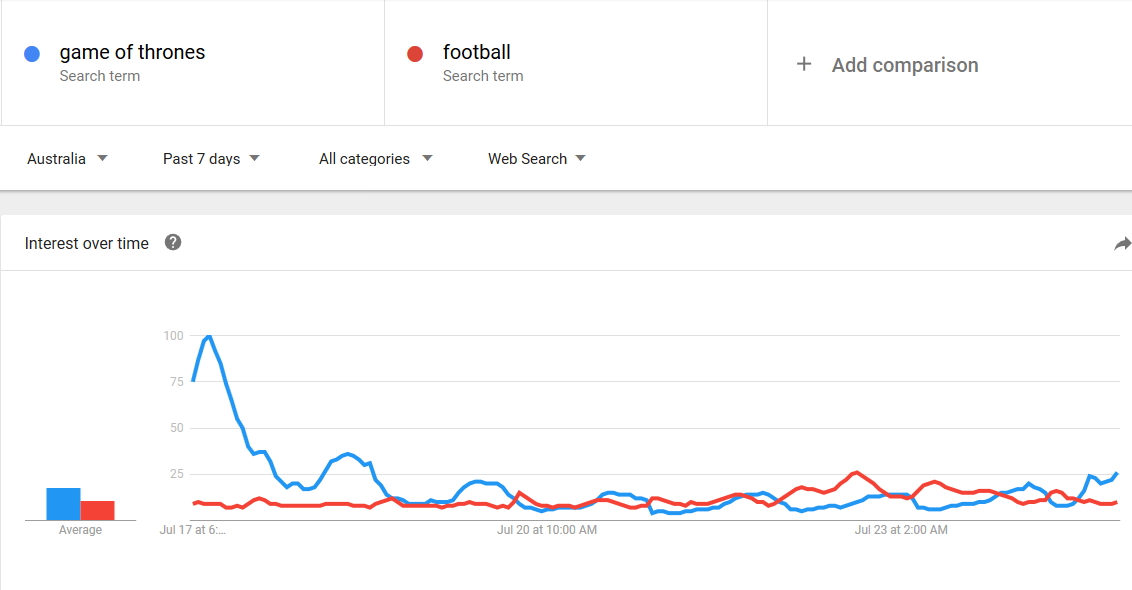Viewport: 1132px width, 590px height.
Task: Click the blue dot beside game of thrones
Action: pos(32,54)
